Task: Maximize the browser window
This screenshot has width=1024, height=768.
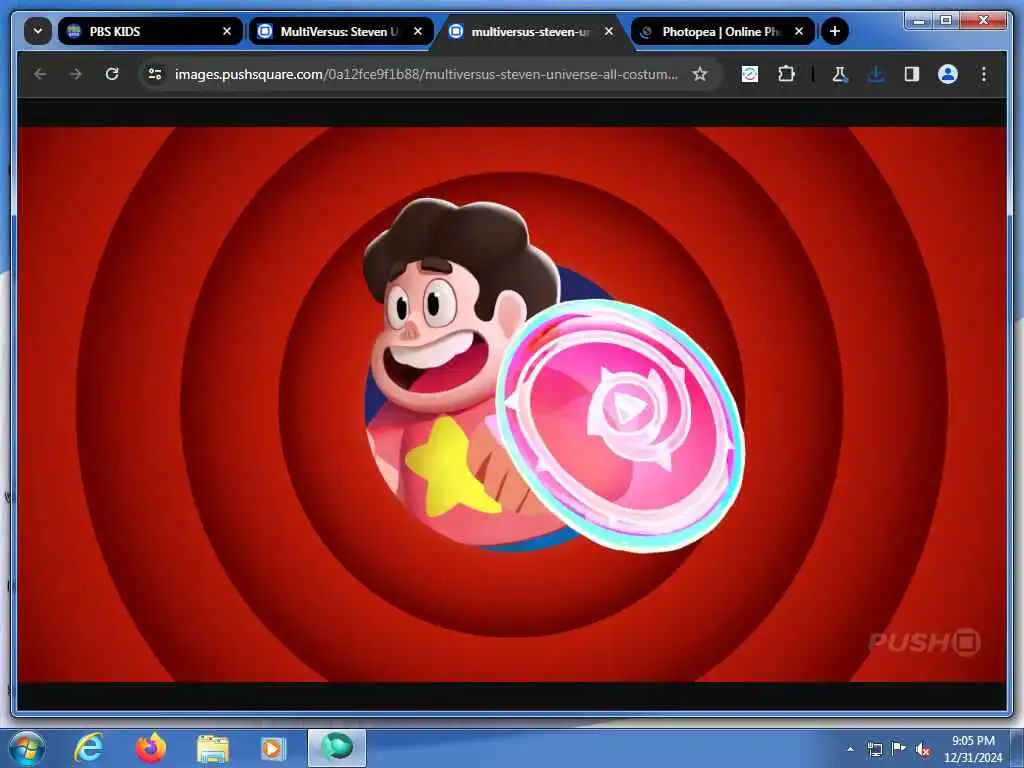Action: tap(946, 21)
